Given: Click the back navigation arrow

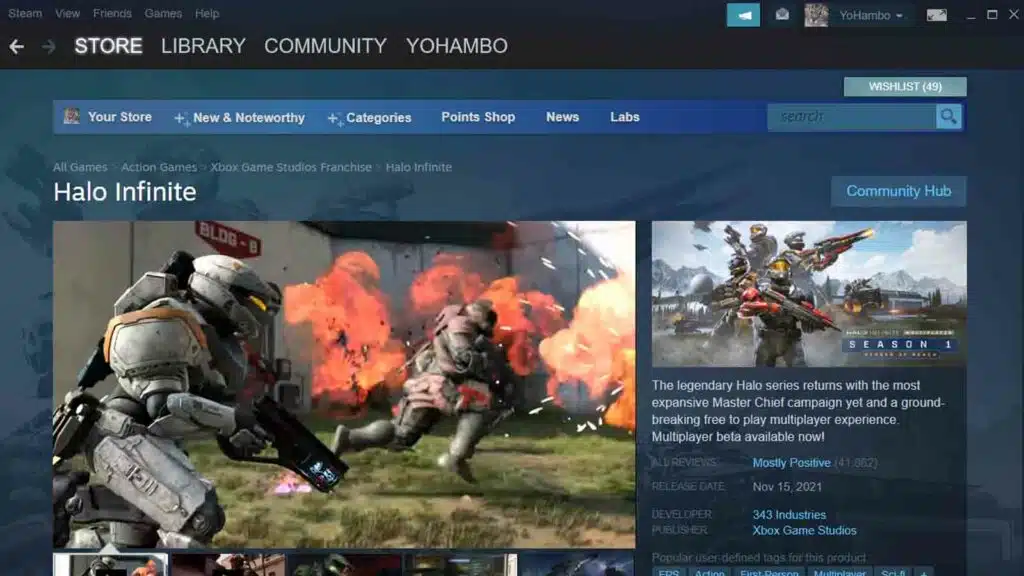Looking at the screenshot, I should (14, 45).
